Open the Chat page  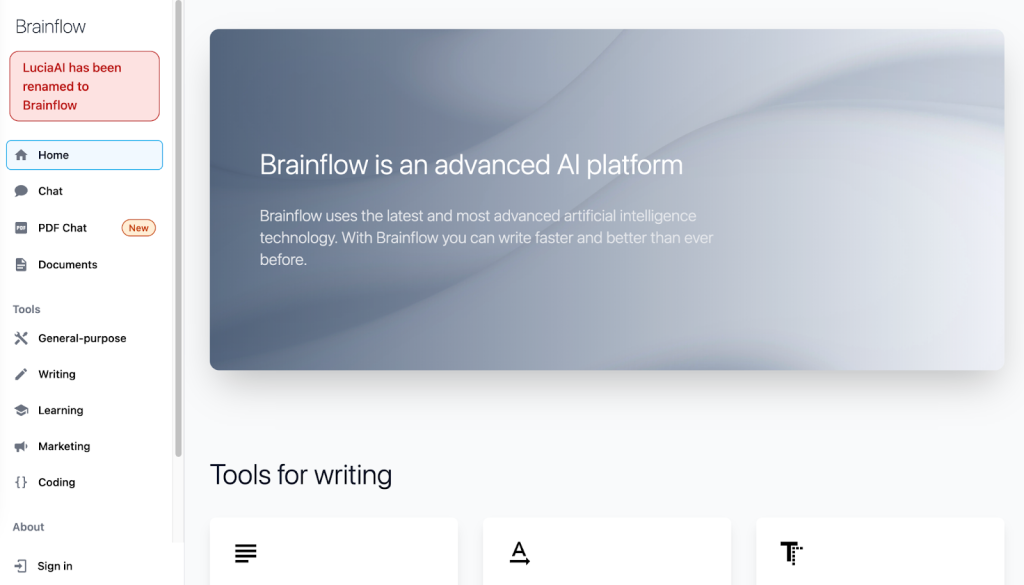tap(84, 191)
